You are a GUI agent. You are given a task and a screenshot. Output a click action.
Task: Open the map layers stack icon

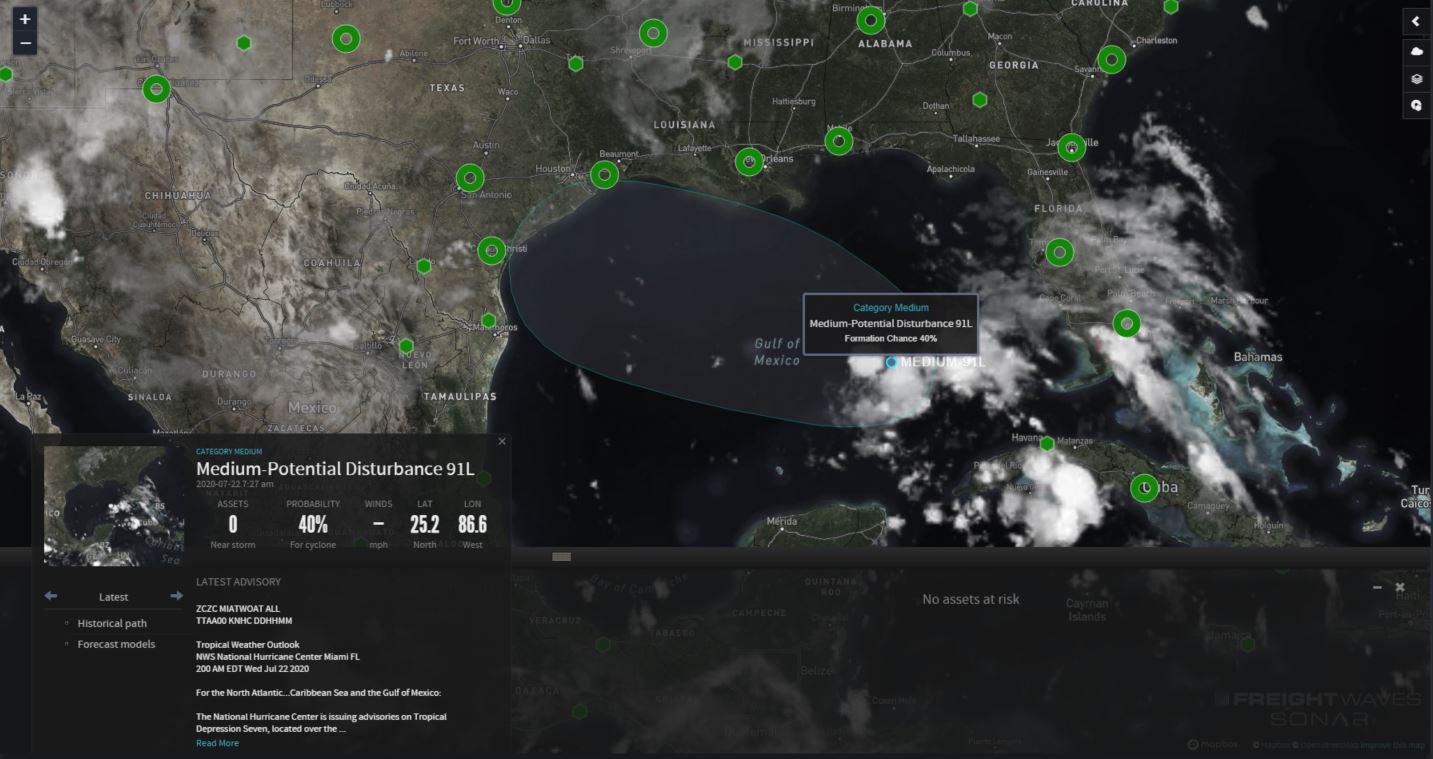(1416, 78)
